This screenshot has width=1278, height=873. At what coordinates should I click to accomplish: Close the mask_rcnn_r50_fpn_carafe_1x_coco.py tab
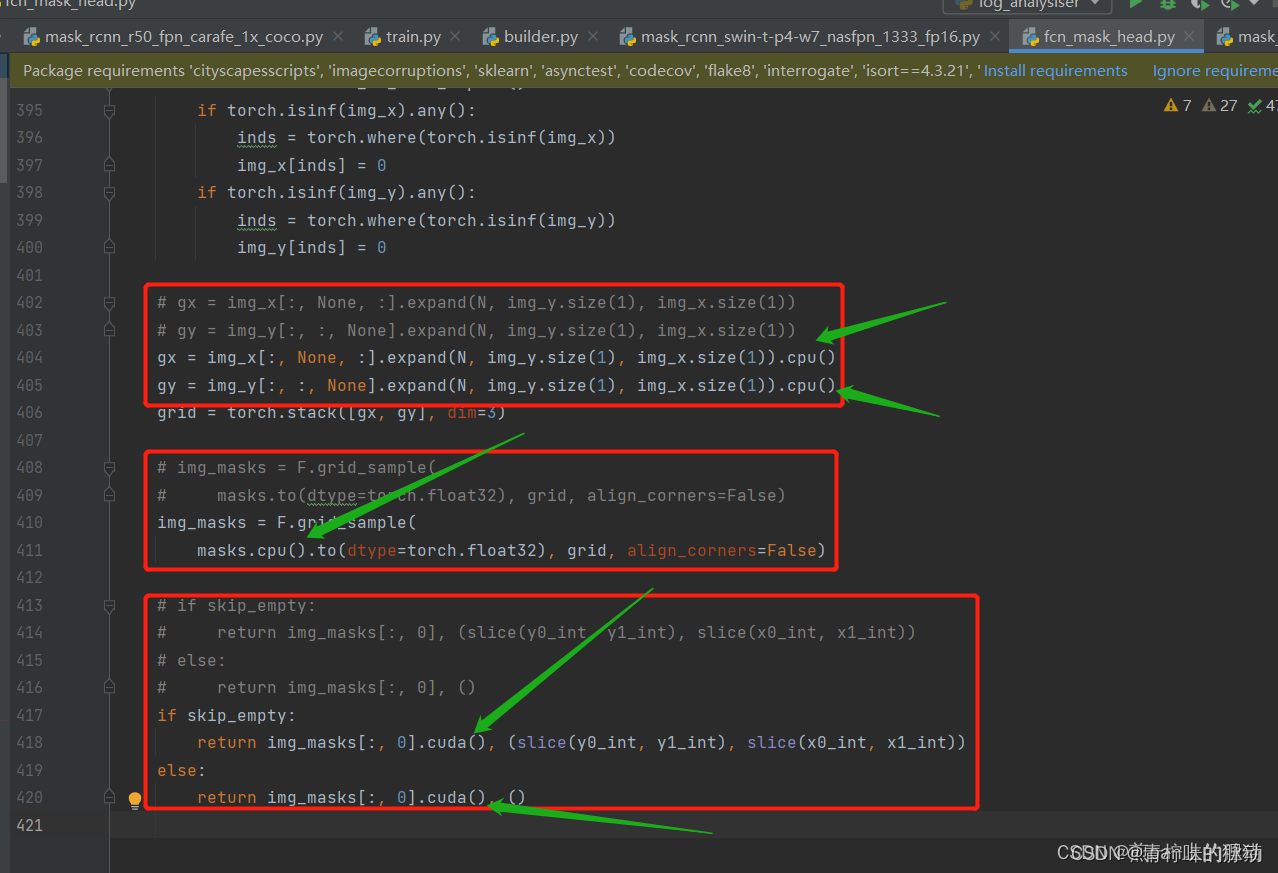(338, 37)
